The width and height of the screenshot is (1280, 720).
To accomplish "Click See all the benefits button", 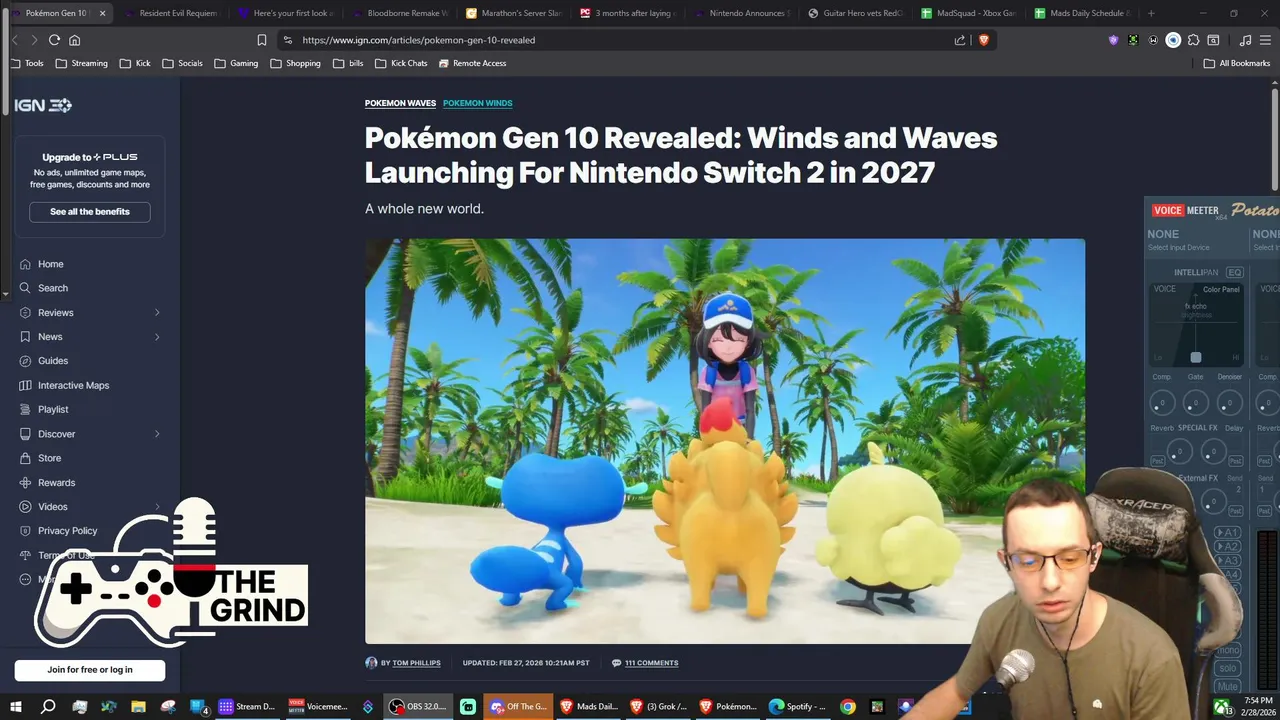I will point(90,212).
